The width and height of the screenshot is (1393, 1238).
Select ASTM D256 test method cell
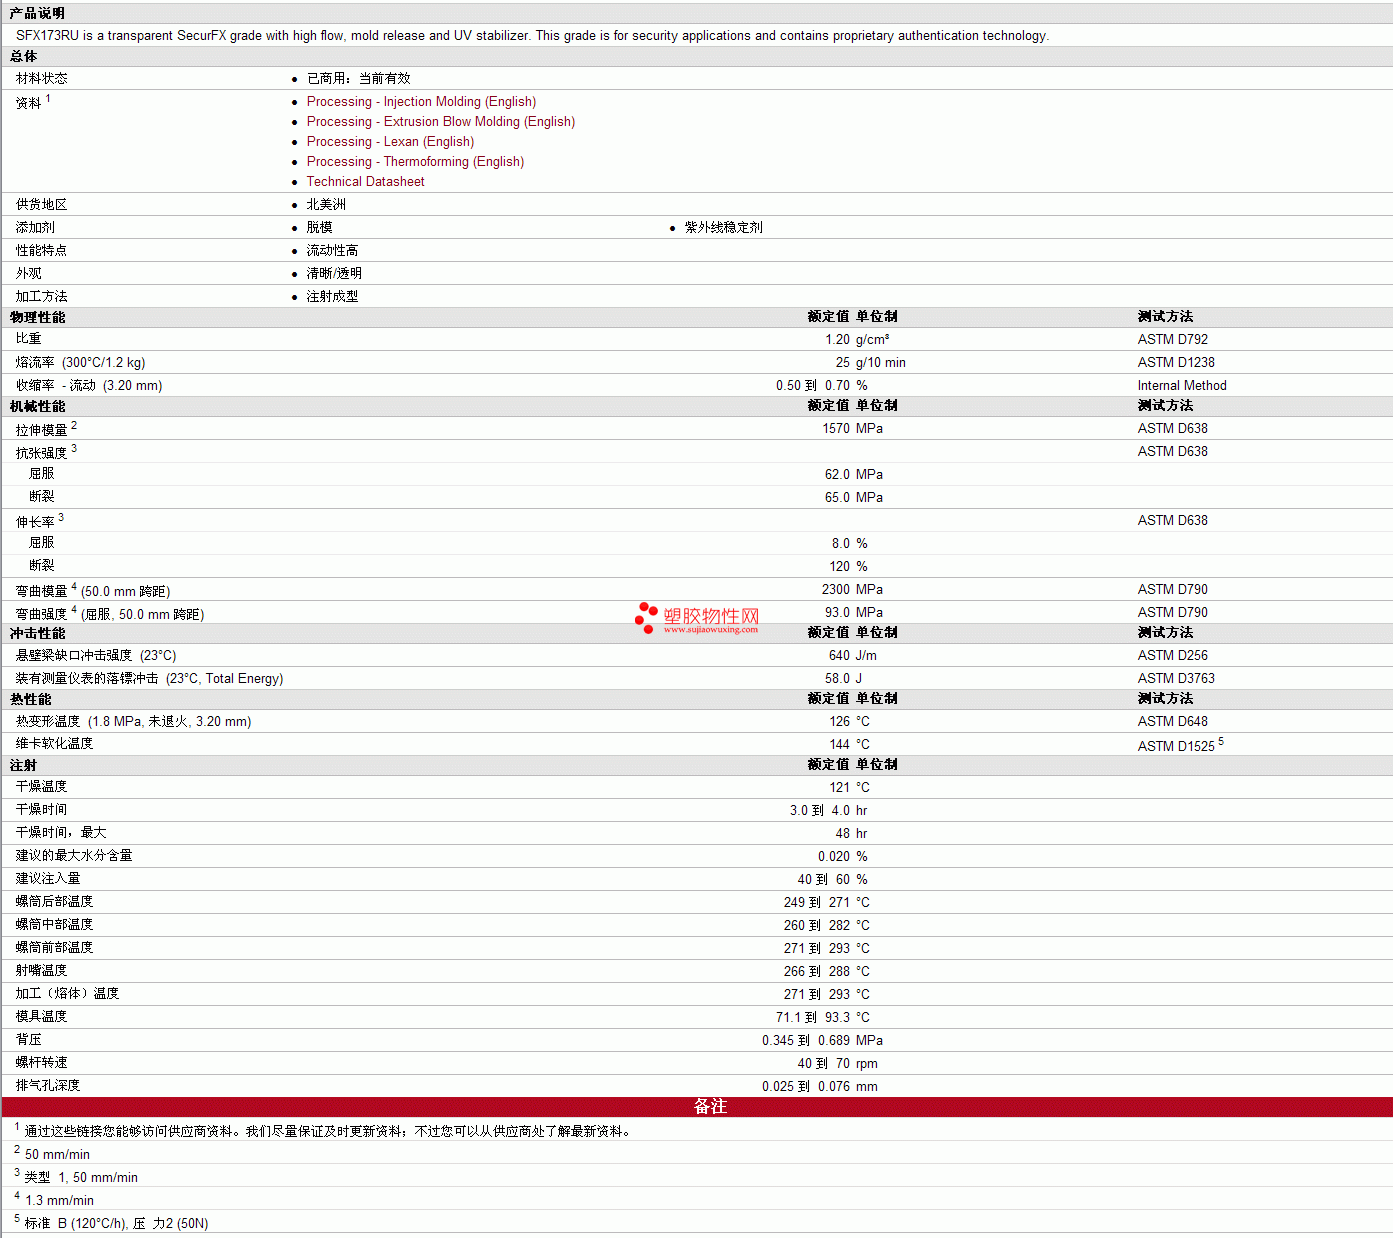pos(1172,656)
